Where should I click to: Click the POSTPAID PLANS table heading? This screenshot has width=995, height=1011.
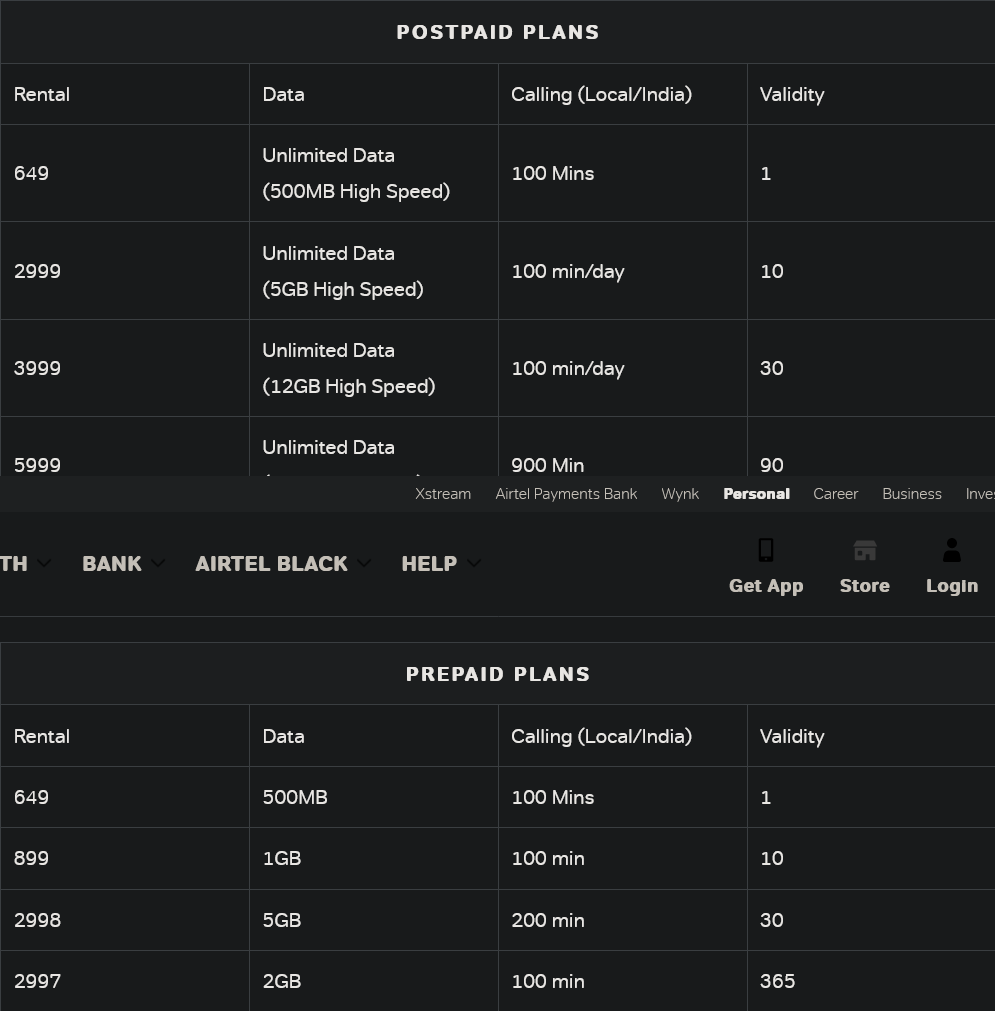coord(498,32)
